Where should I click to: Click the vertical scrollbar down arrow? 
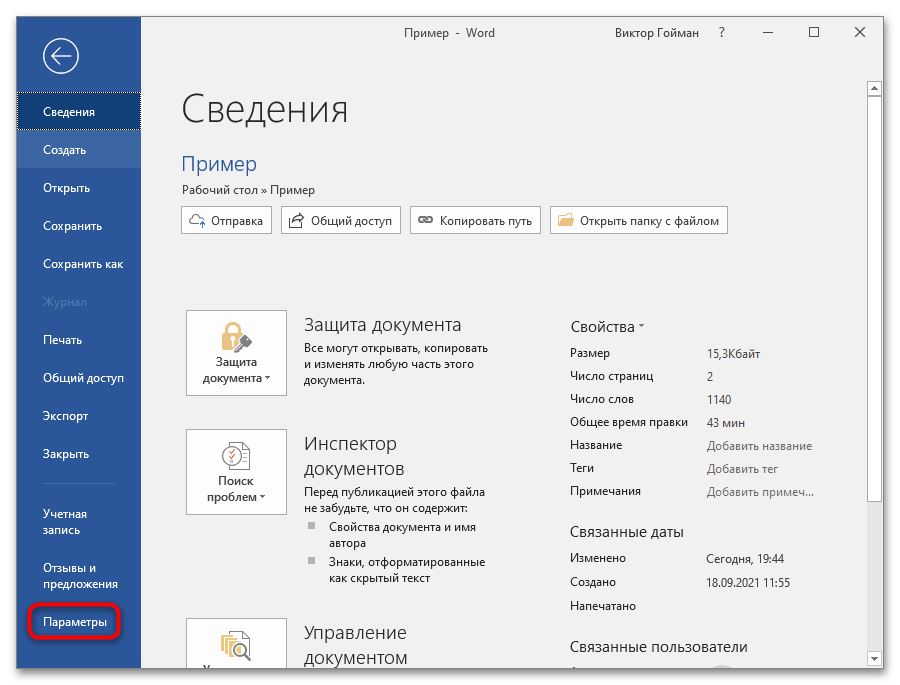pos(875,657)
